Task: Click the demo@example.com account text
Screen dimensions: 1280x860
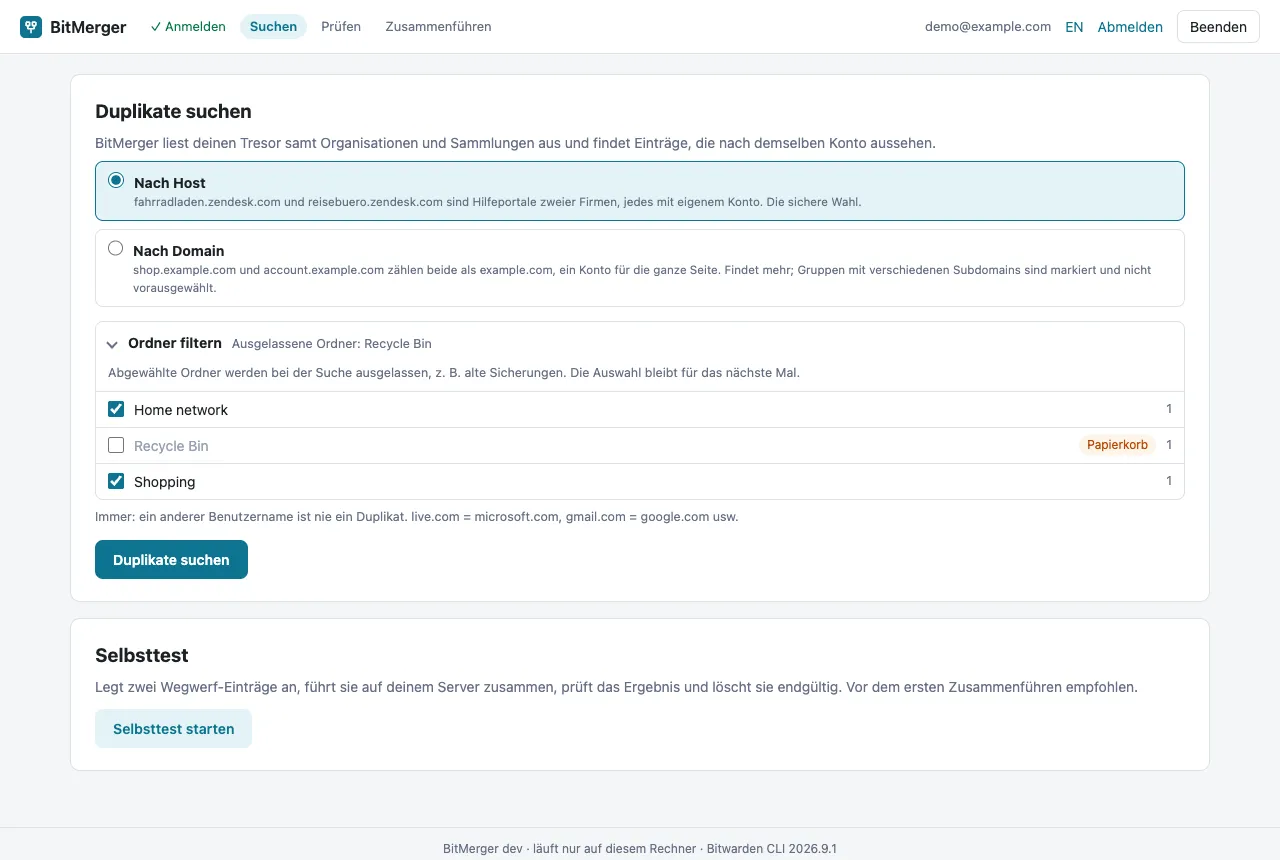Action: click(988, 27)
